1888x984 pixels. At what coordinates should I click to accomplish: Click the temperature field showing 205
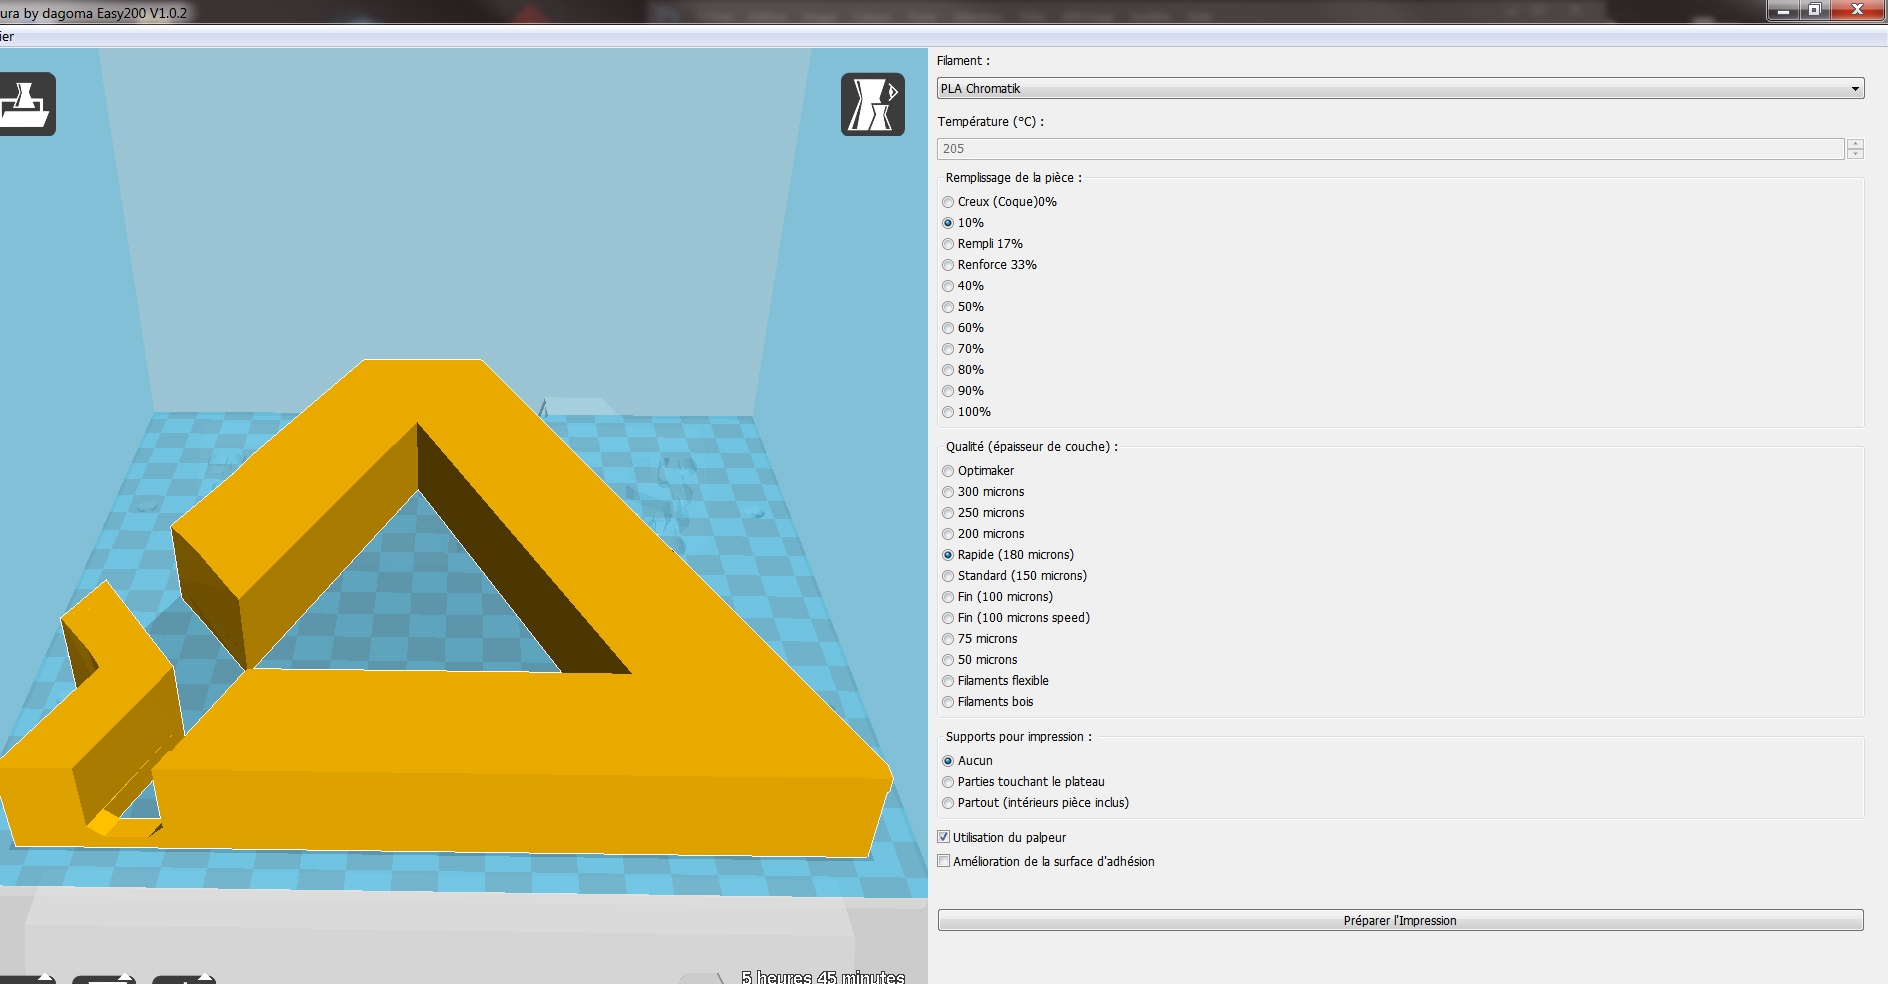(1390, 149)
